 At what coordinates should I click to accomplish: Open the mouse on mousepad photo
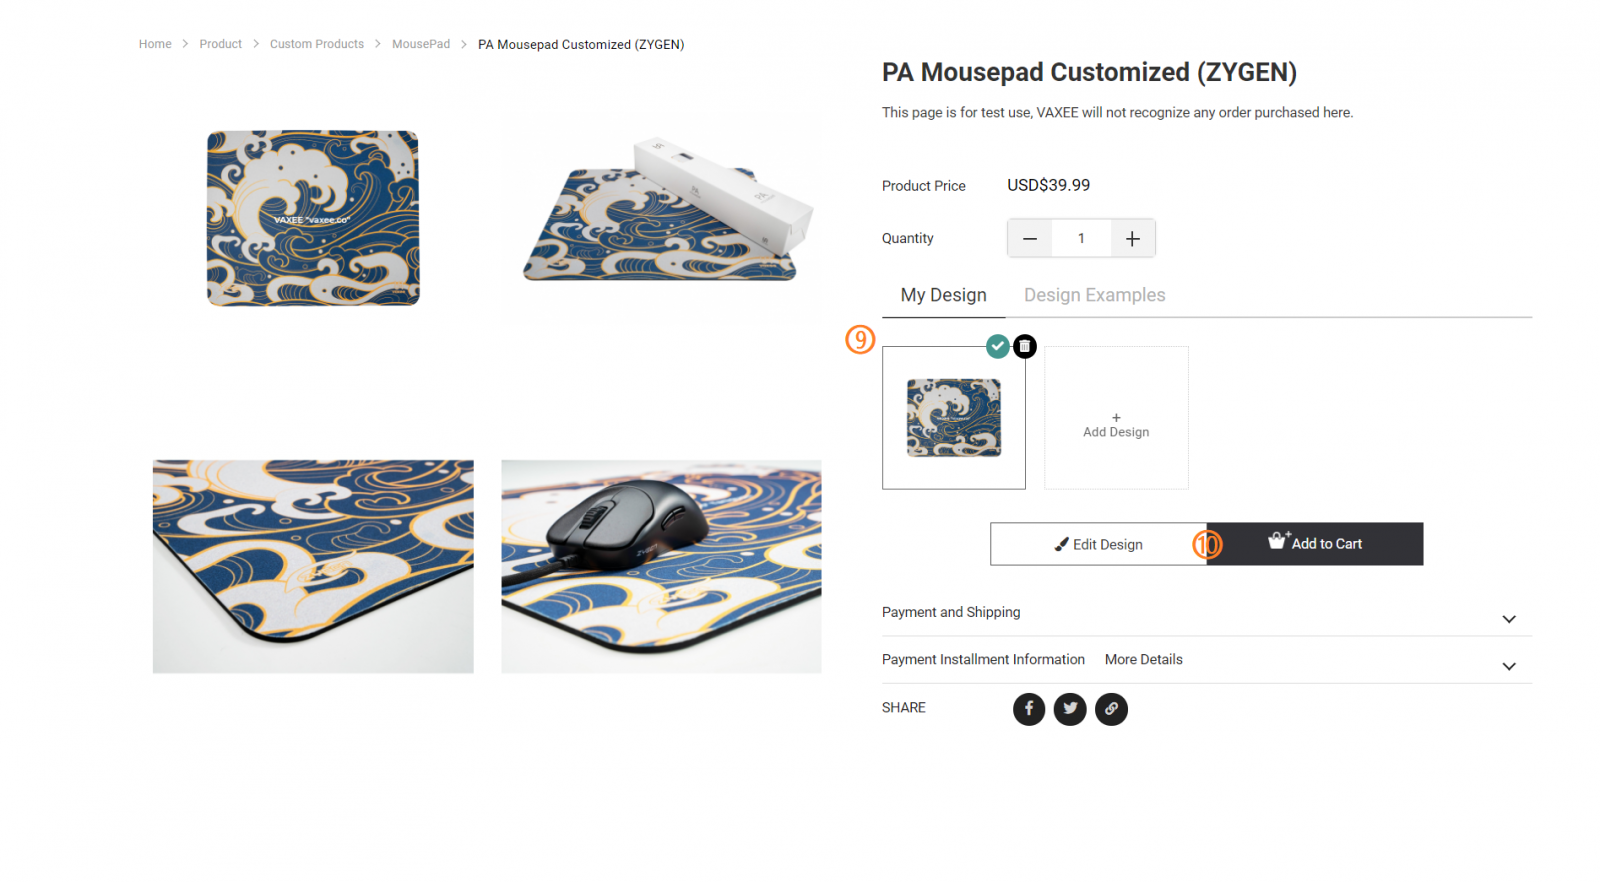(x=661, y=566)
